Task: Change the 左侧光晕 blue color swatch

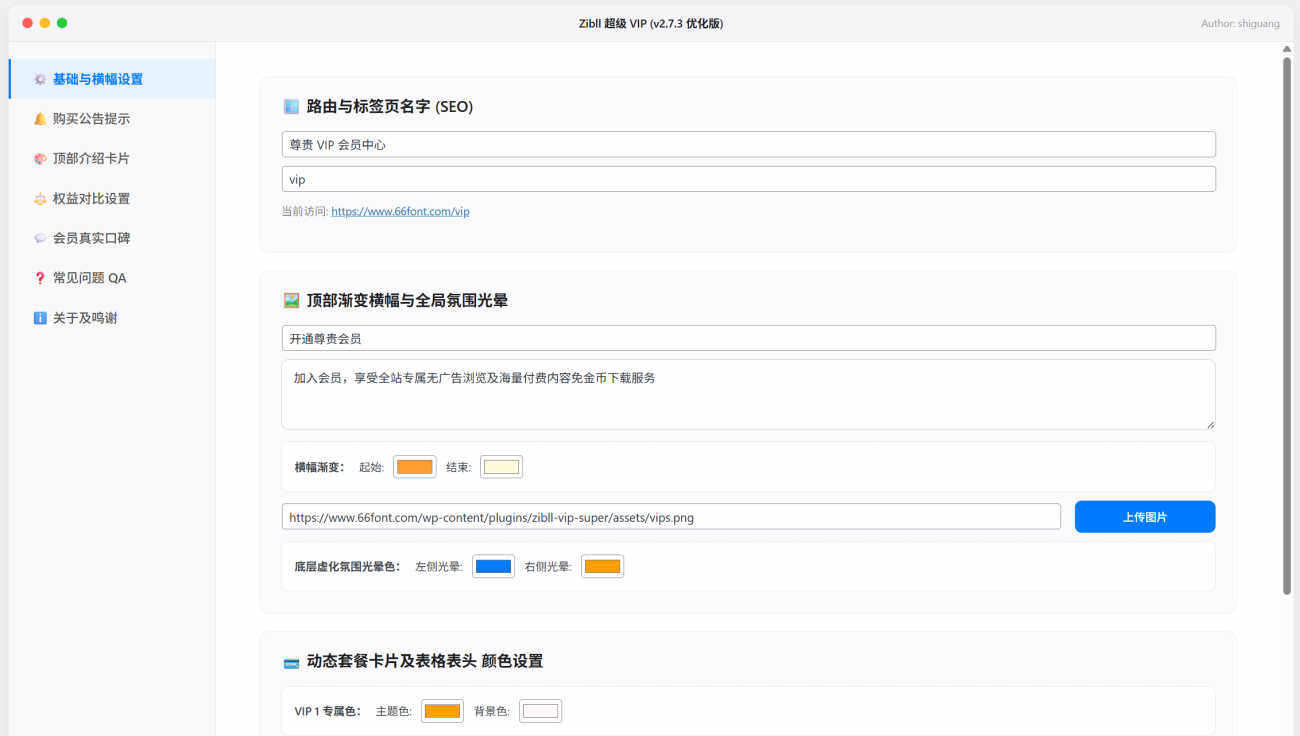Action: coord(493,567)
